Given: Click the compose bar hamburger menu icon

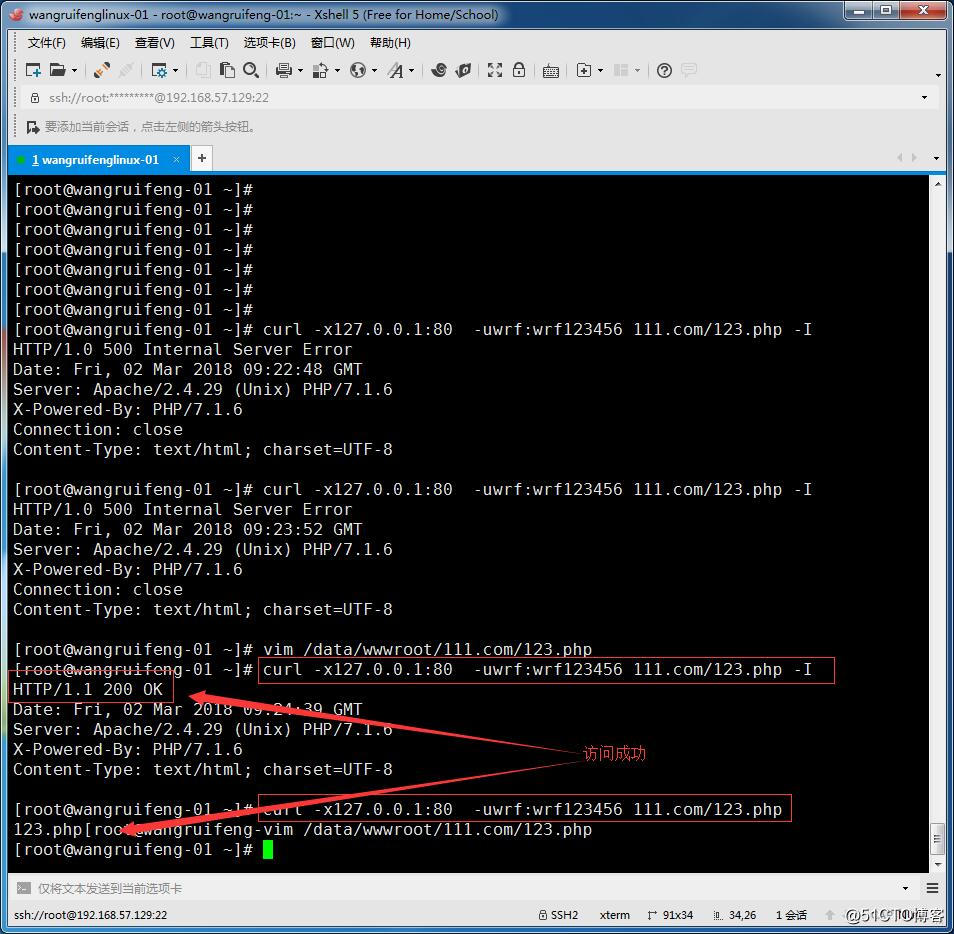Looking at the screenshot, I should coord(932,888).
